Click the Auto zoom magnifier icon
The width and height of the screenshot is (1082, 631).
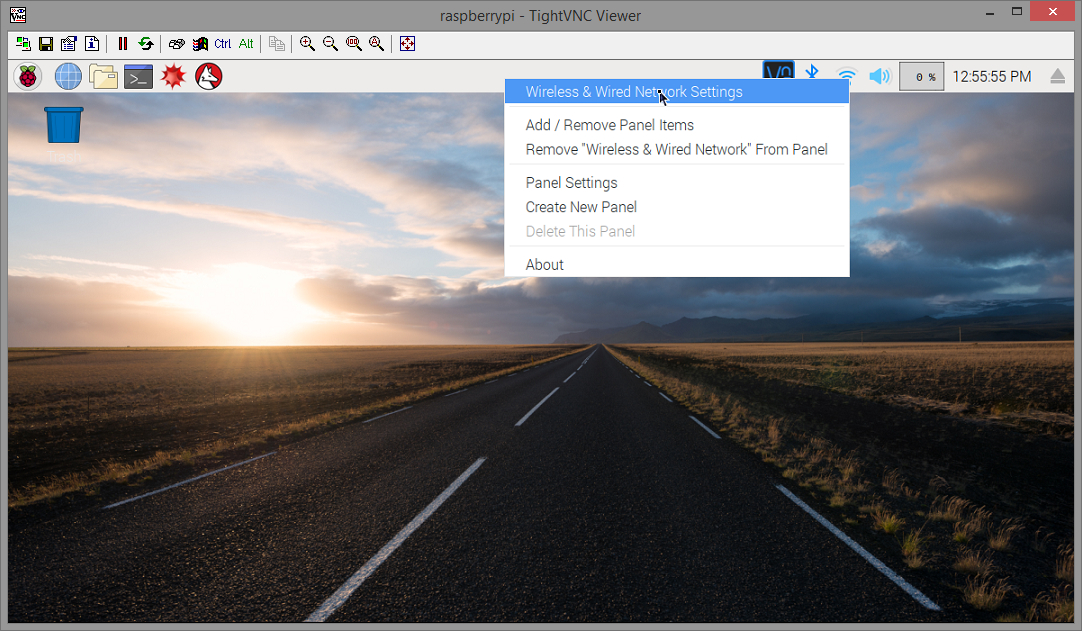(x=377, y=43)
